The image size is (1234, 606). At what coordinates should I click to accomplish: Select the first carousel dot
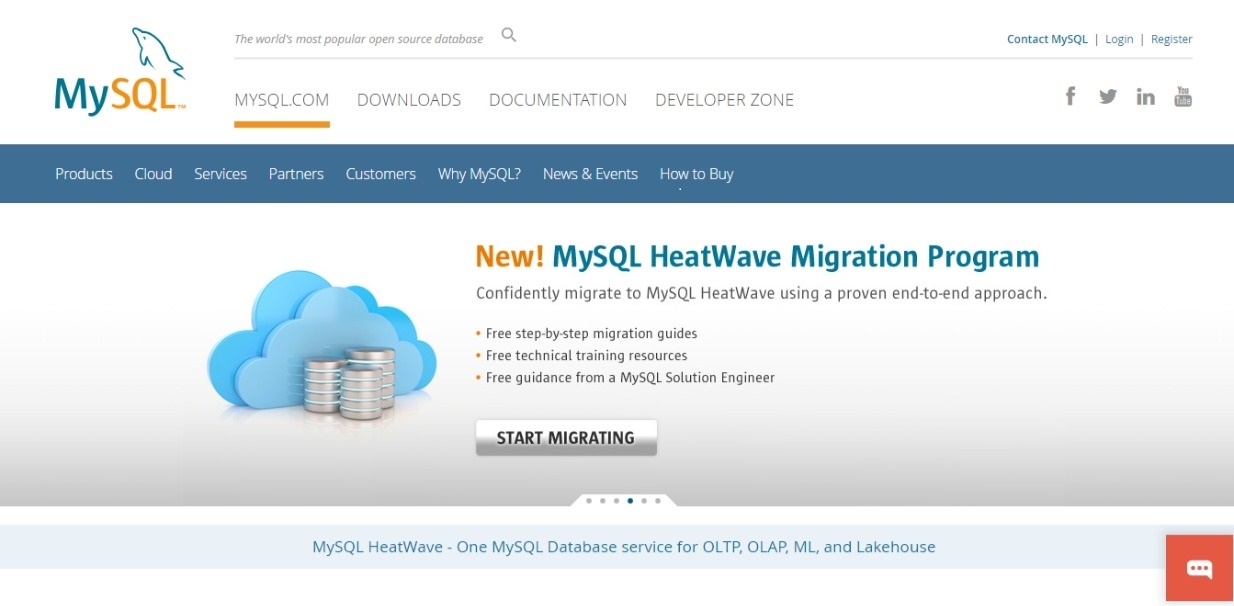(x=589, y=500)
